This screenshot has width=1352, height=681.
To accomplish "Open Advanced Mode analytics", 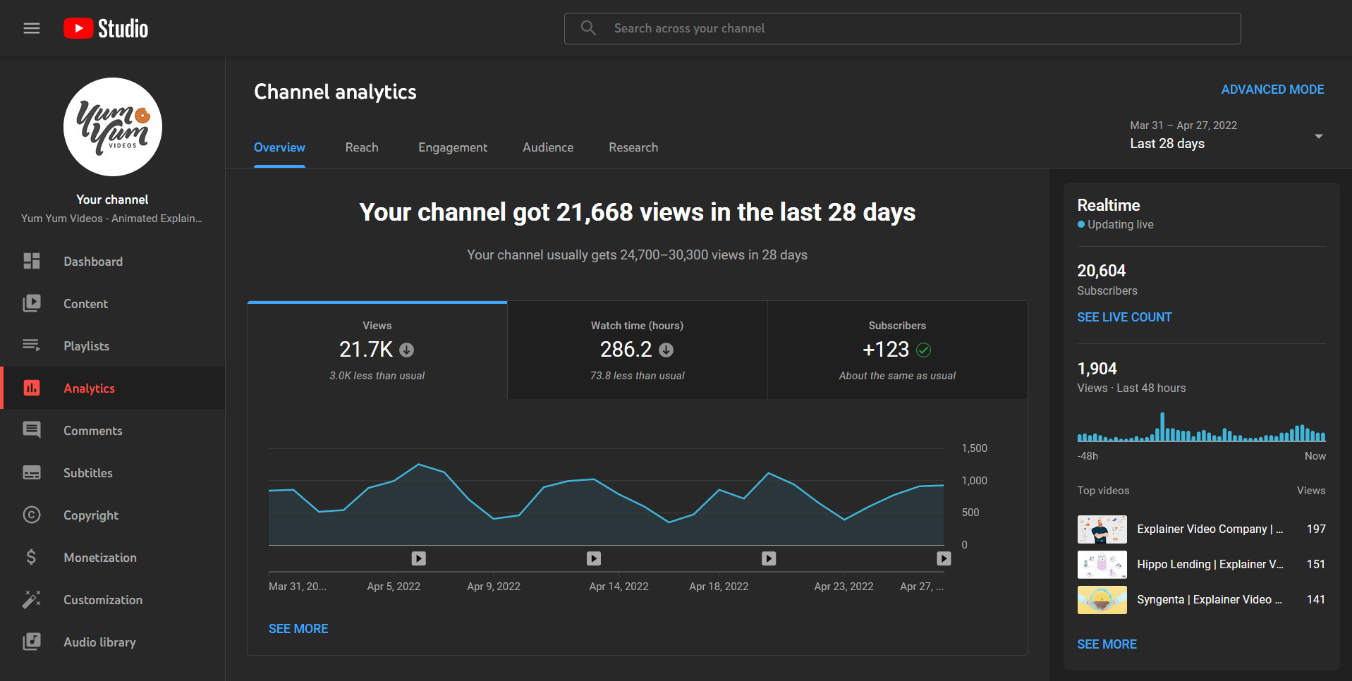I will pos(1272,89).
